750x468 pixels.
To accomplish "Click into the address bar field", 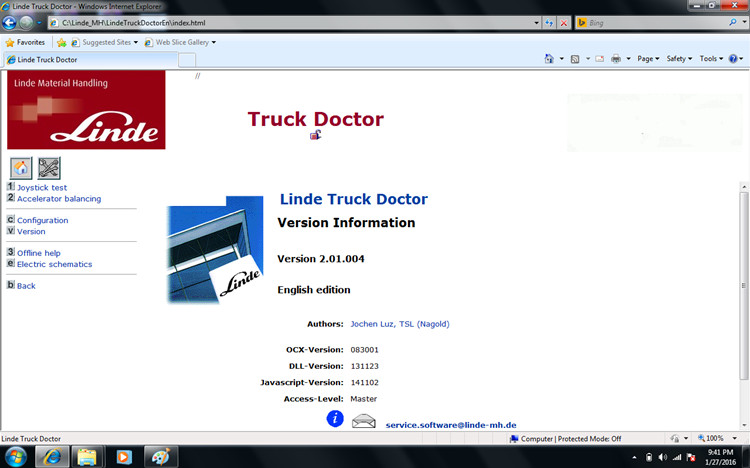I will (x=290, y=22).
